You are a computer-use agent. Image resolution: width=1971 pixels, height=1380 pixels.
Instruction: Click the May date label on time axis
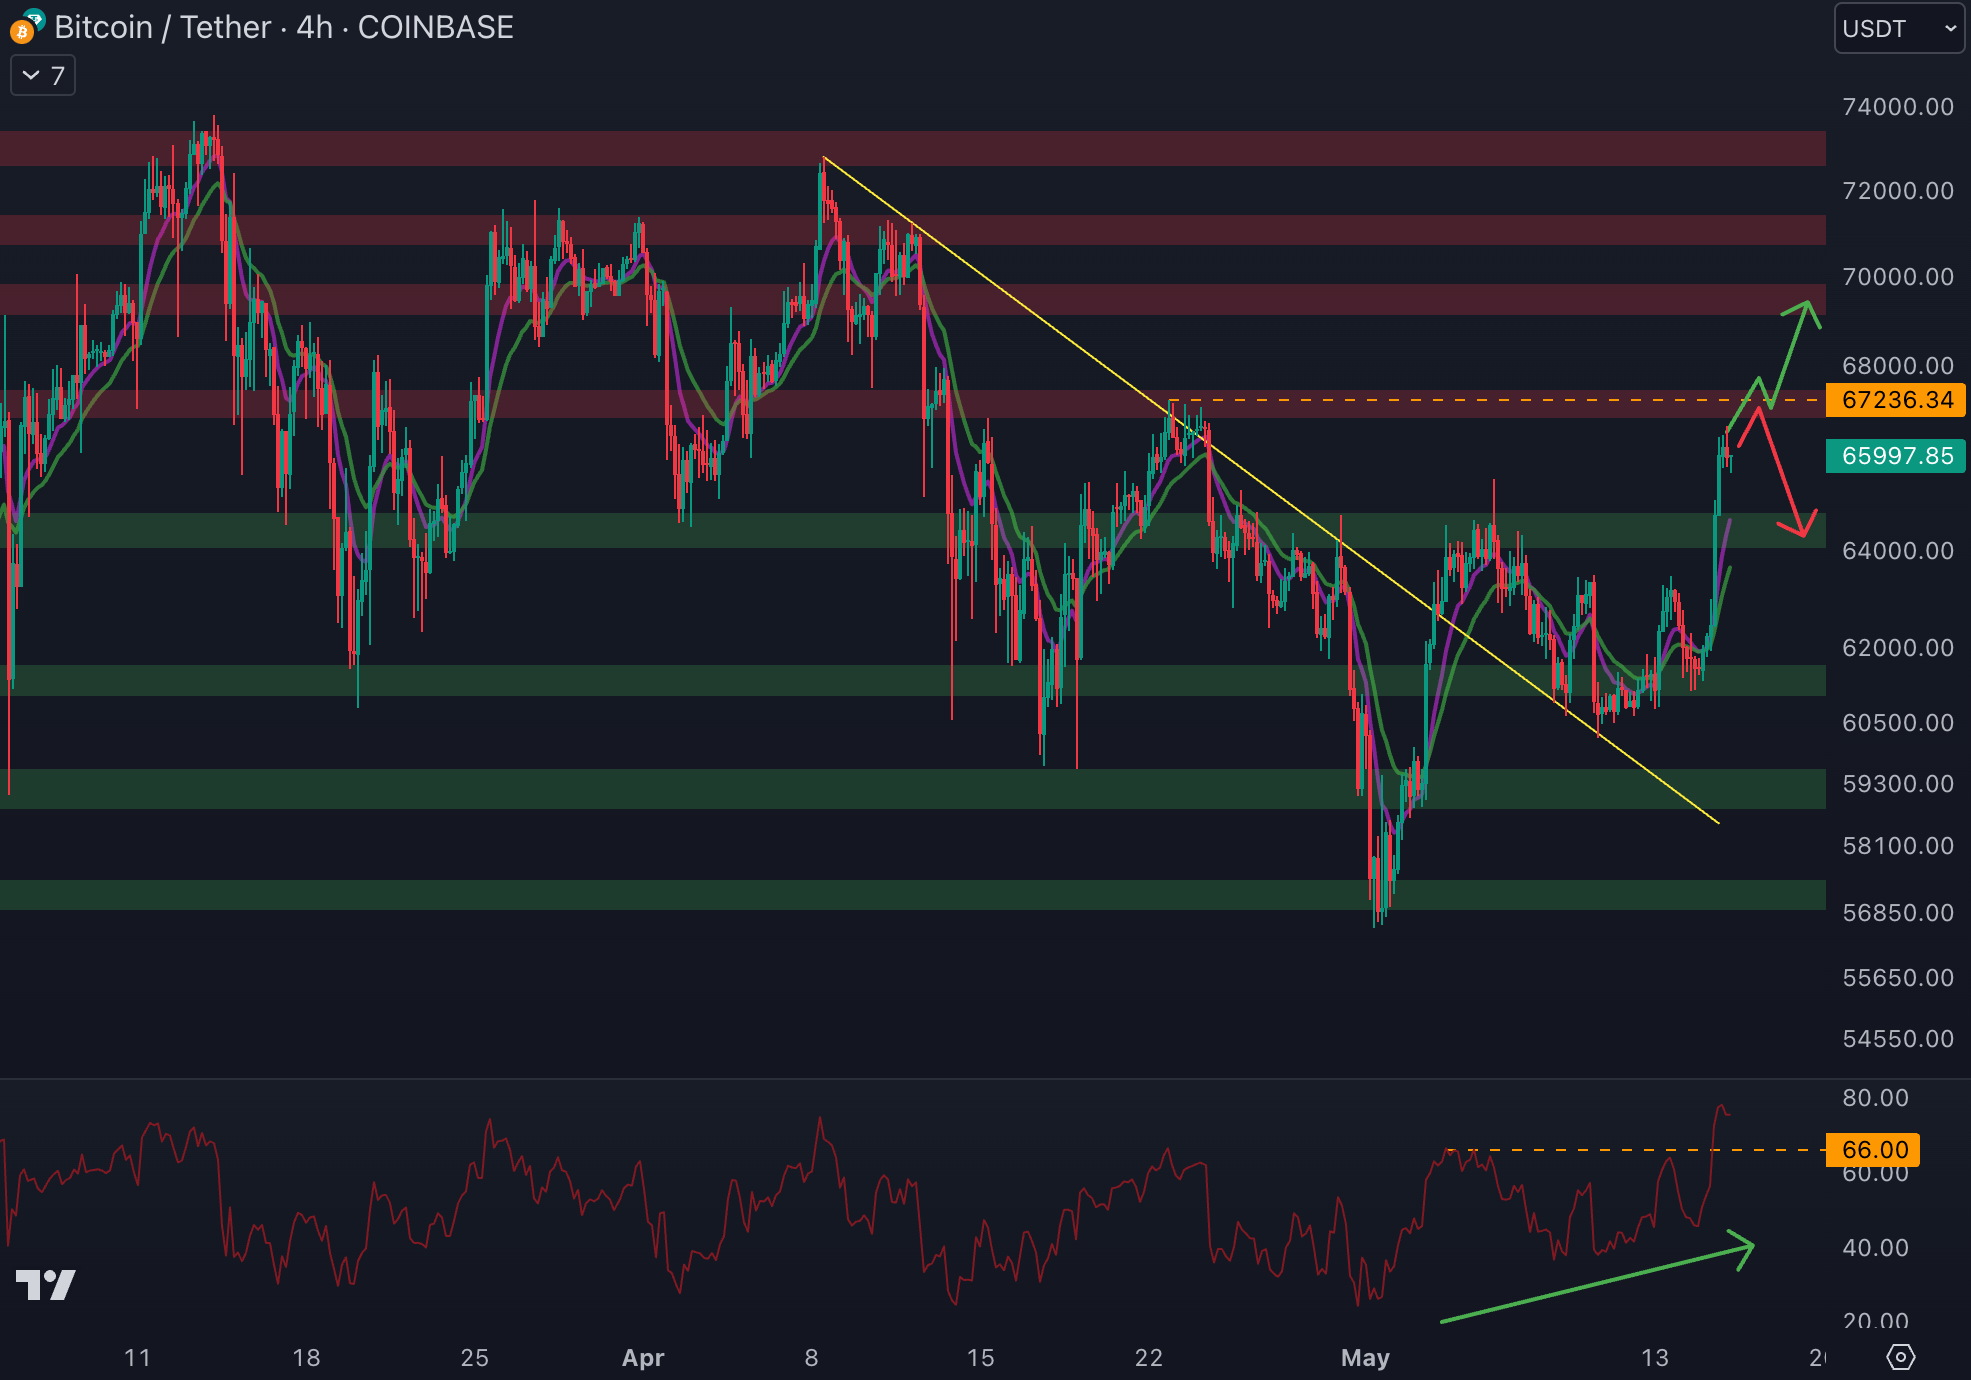pos(1365,1358)
